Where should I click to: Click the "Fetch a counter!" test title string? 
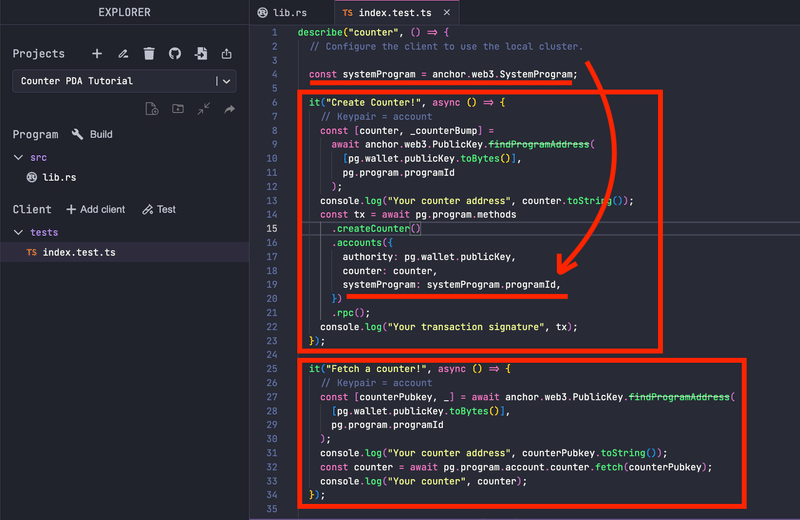coord(377,369)
